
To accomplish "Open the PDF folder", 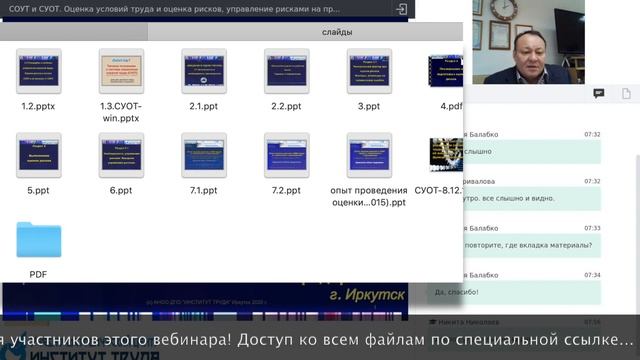I will tap(39, 240).
